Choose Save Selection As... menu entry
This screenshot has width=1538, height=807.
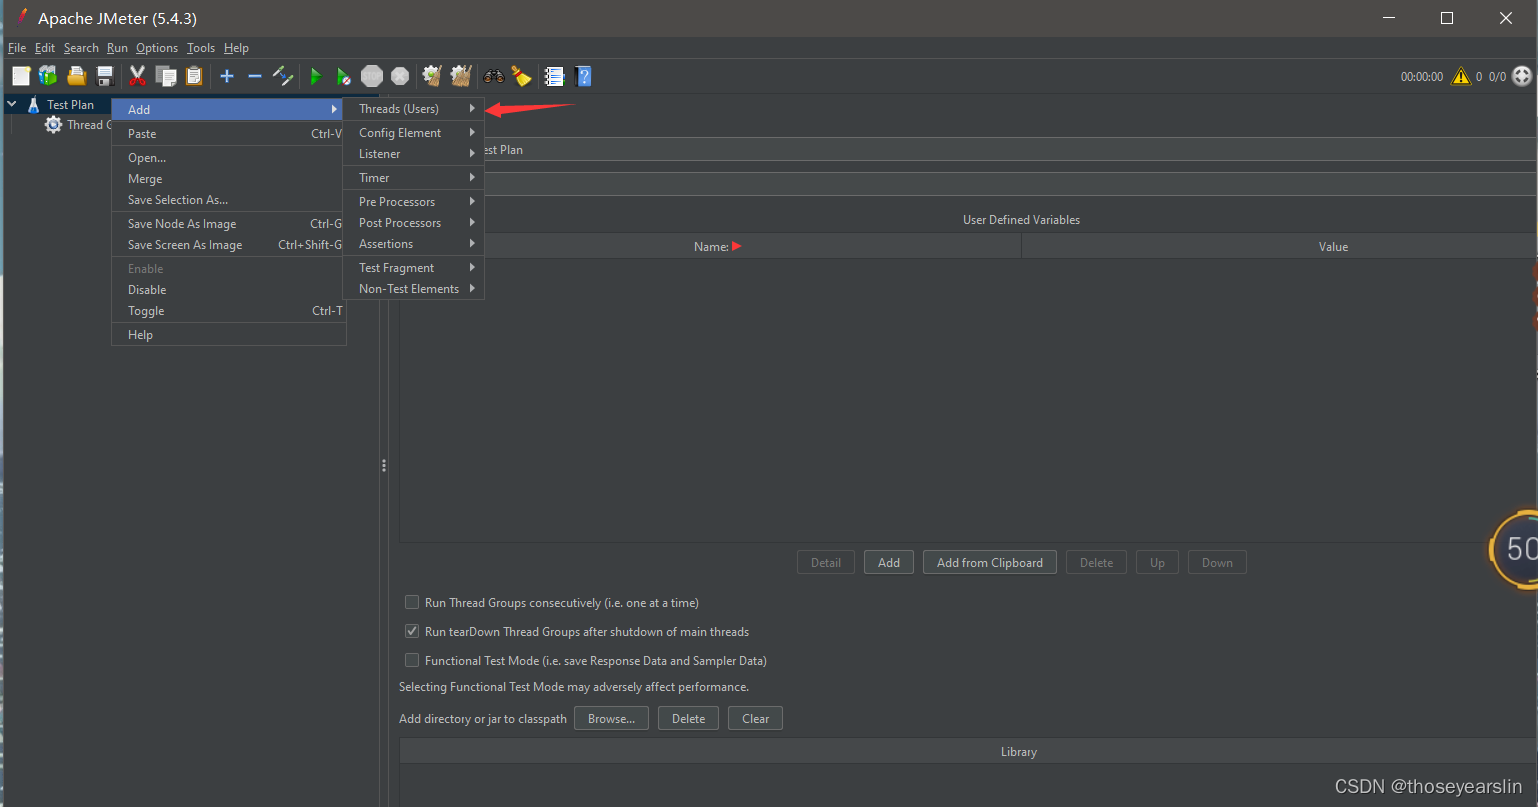[229, 200]
